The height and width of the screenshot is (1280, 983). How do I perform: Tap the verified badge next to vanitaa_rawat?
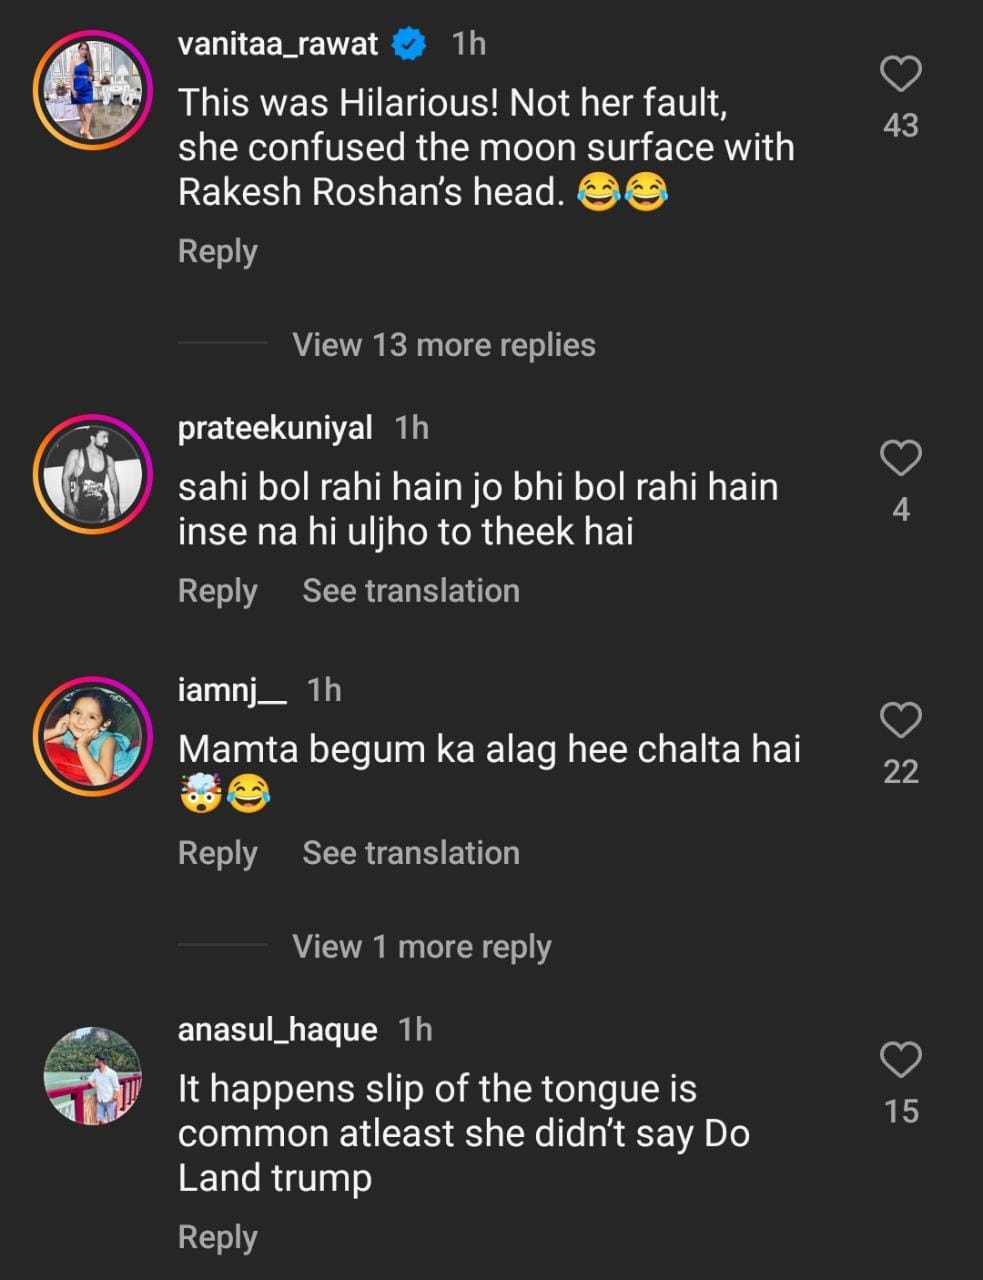click(408, 44)
